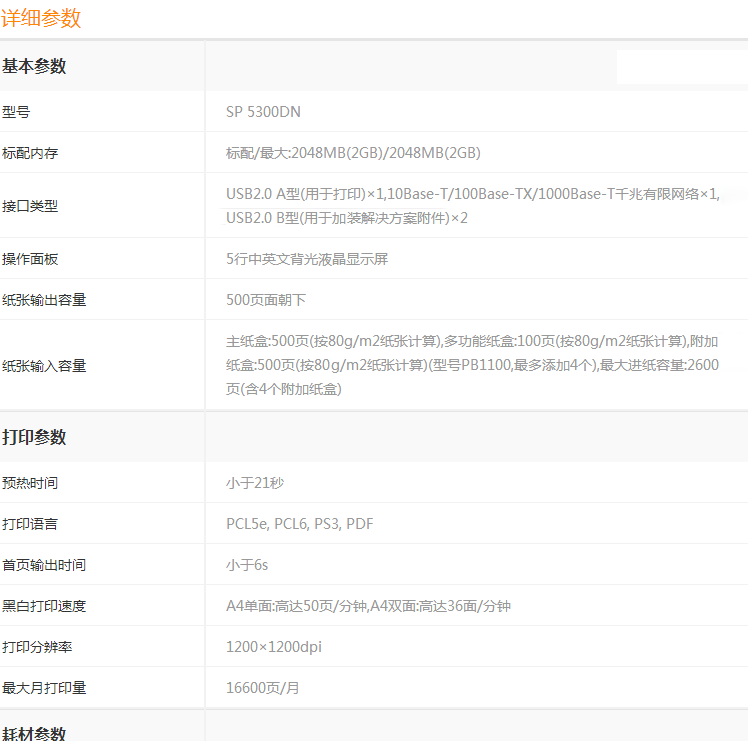Select the 1200×1200dpi value

pos(274,647)
